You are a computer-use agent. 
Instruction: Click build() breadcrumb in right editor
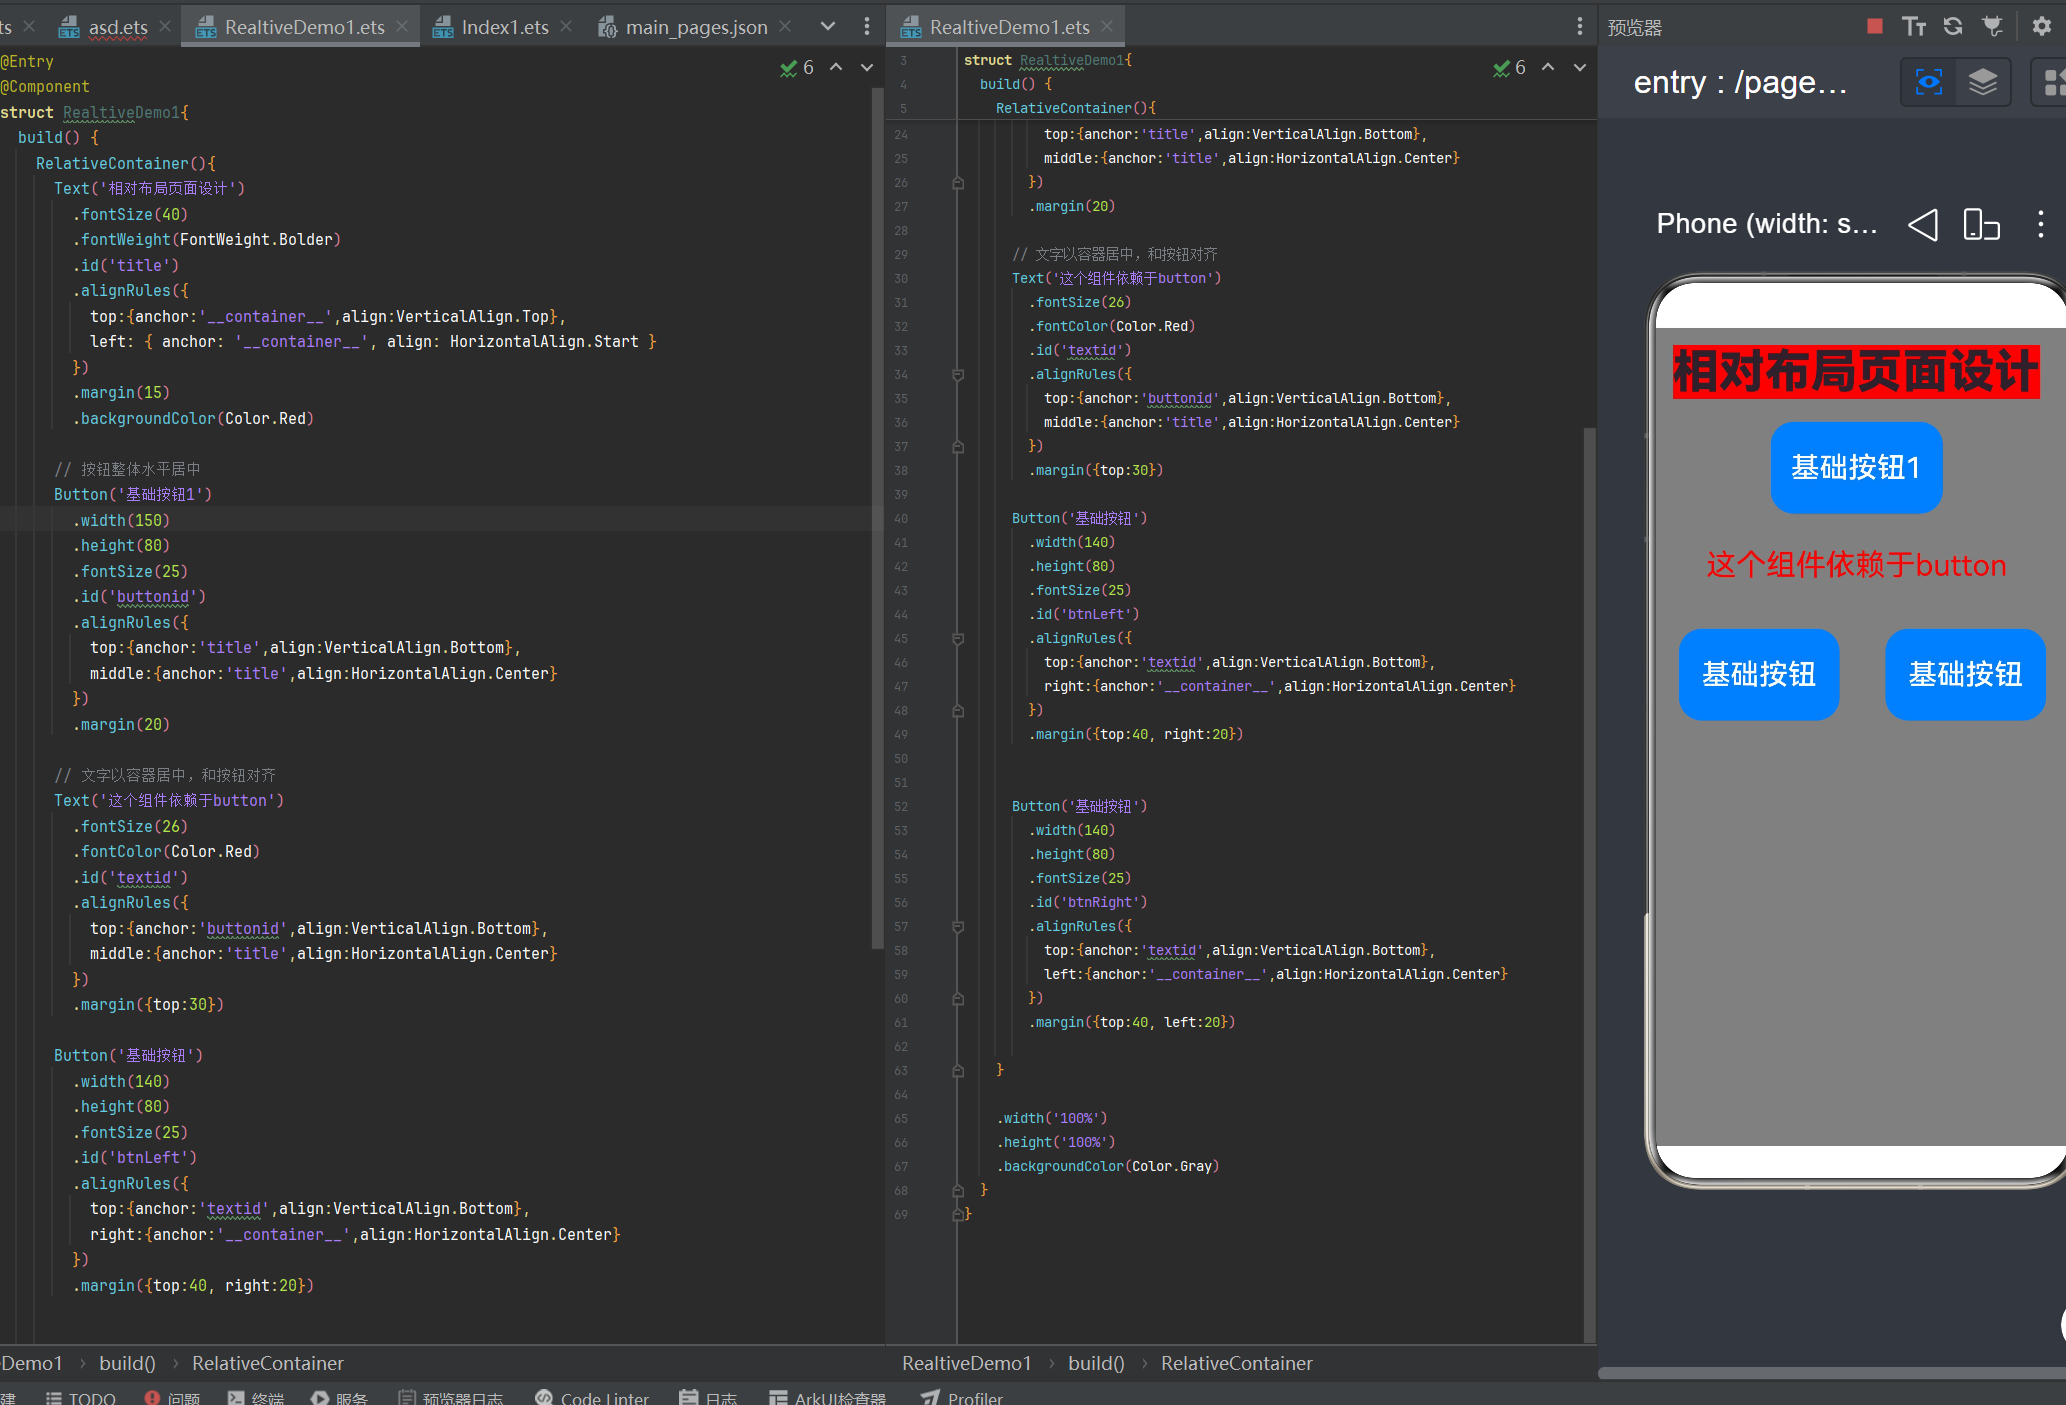pyautogui.click(x=1096, y=1363)
